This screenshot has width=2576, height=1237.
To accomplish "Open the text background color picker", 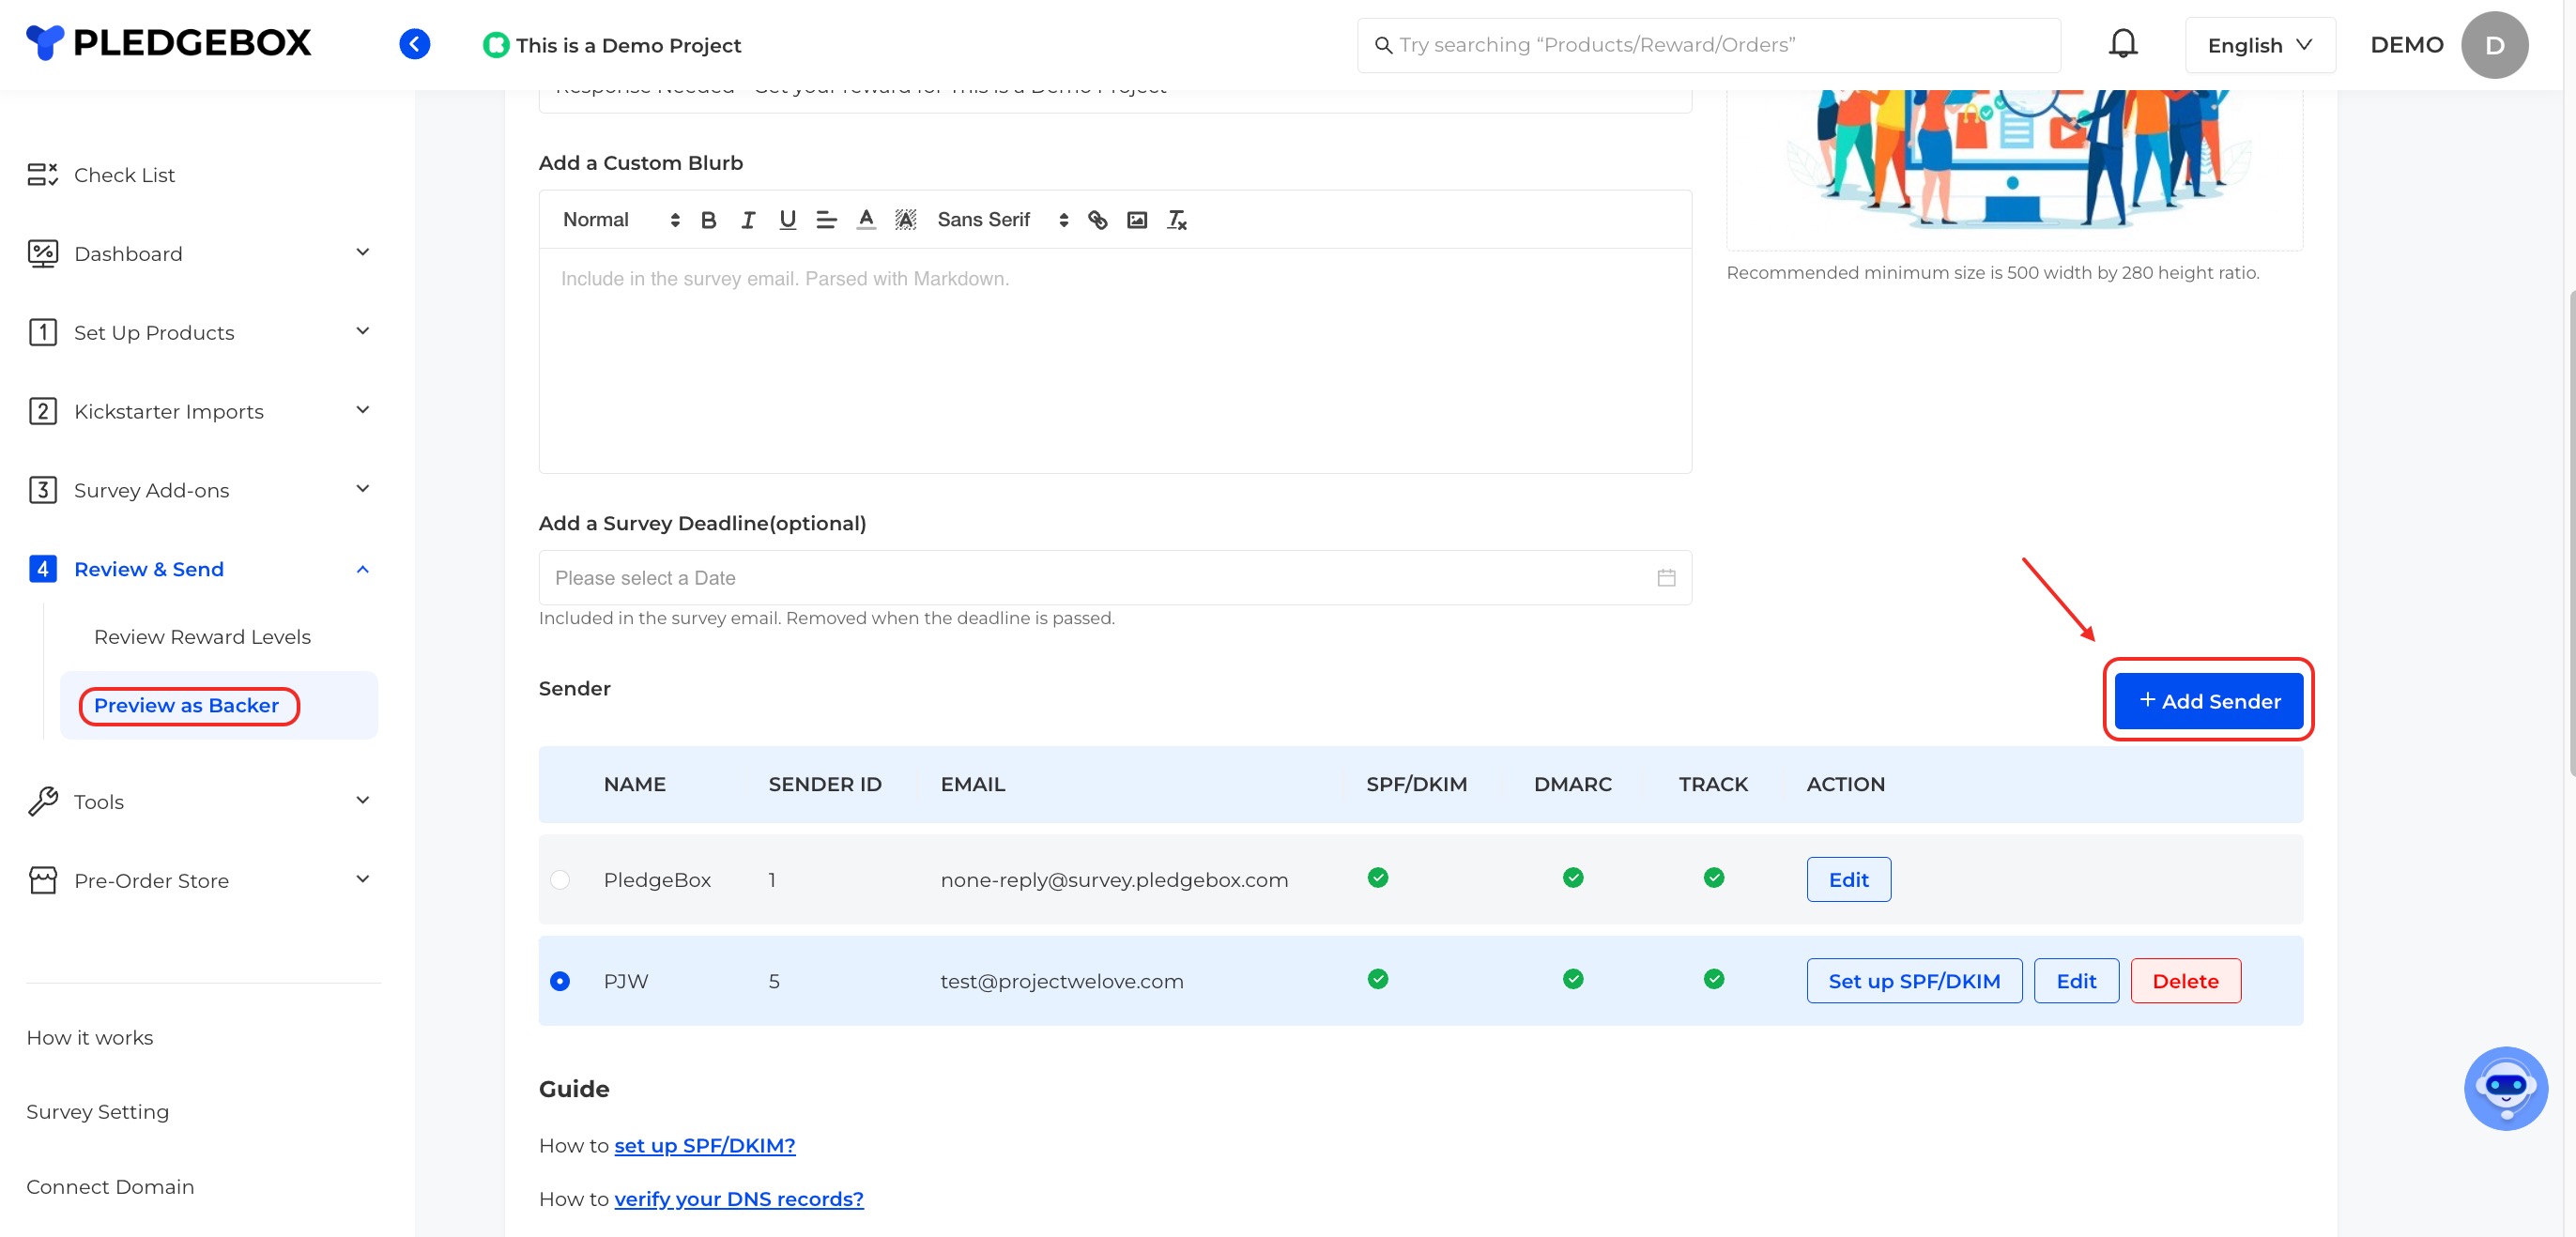I will tap(905, 220).
